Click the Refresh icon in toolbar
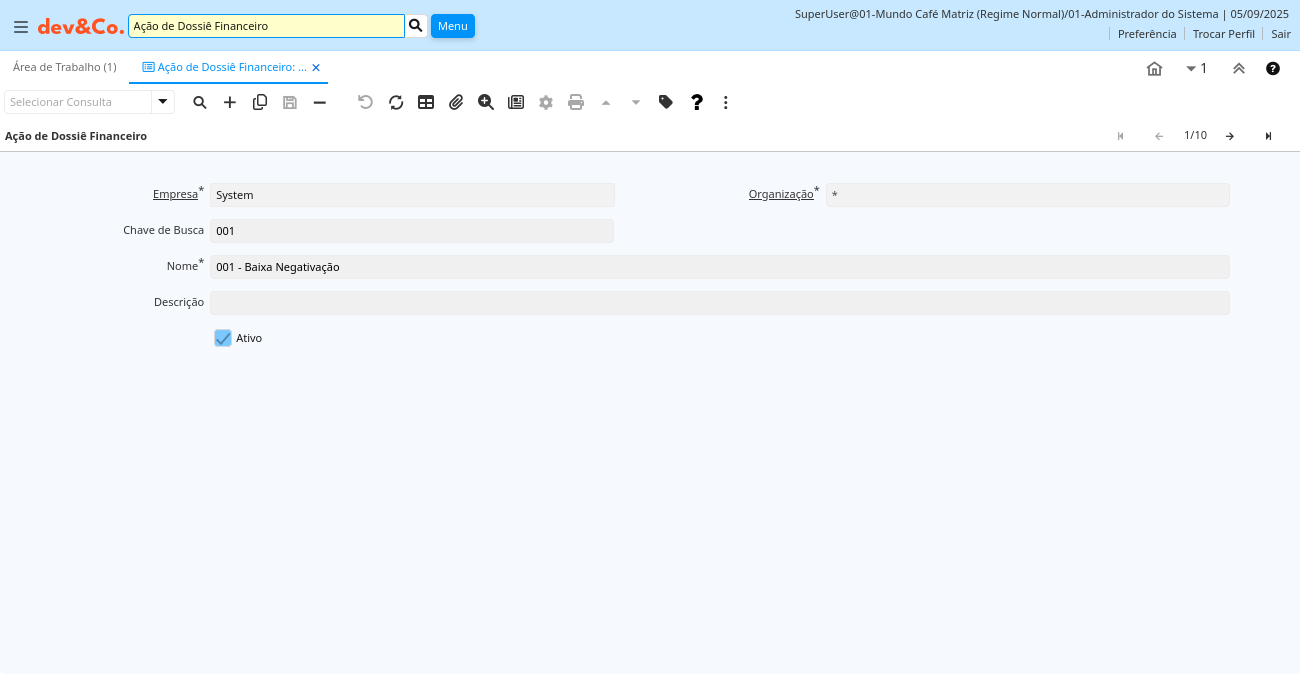This screenshot has width=1300, height=674. [396, 102]
